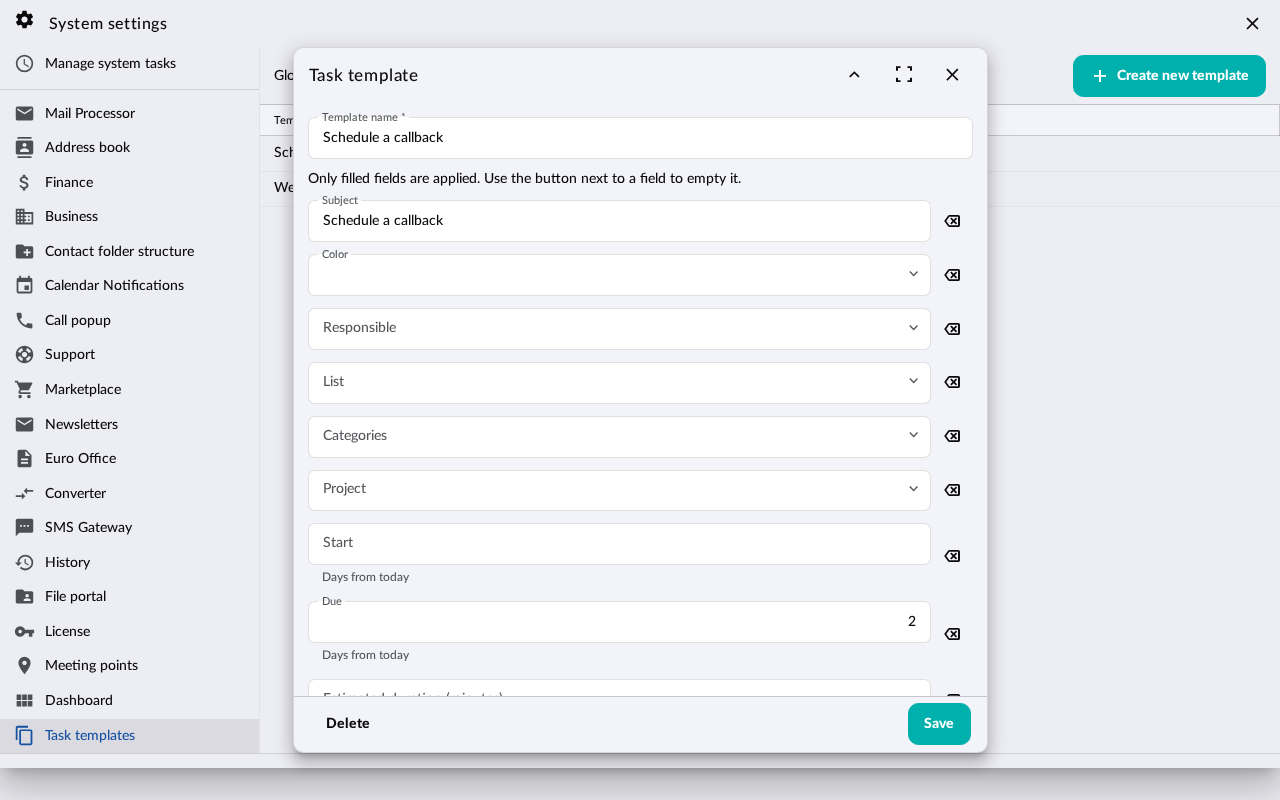Screen dimensions: 1280x800
Task: Open Marketplace settings
Action: click(x=130, y=390)
